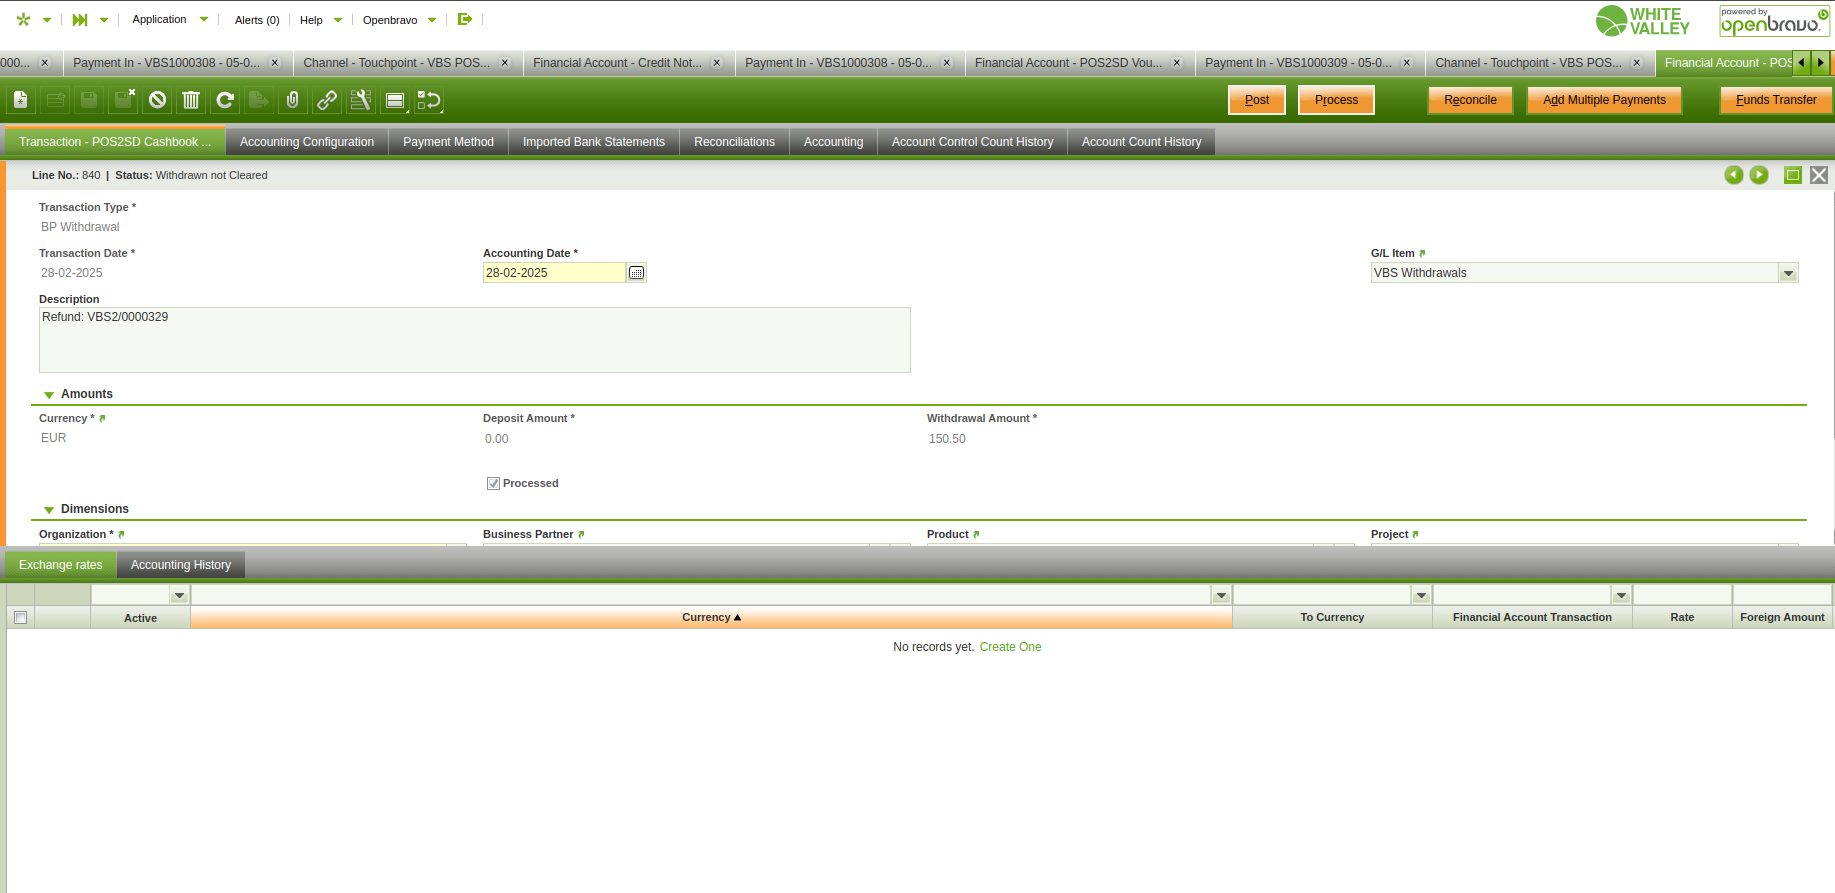Create a new record with the toolbar icon
1835x893 pixels.
(21, 100)
